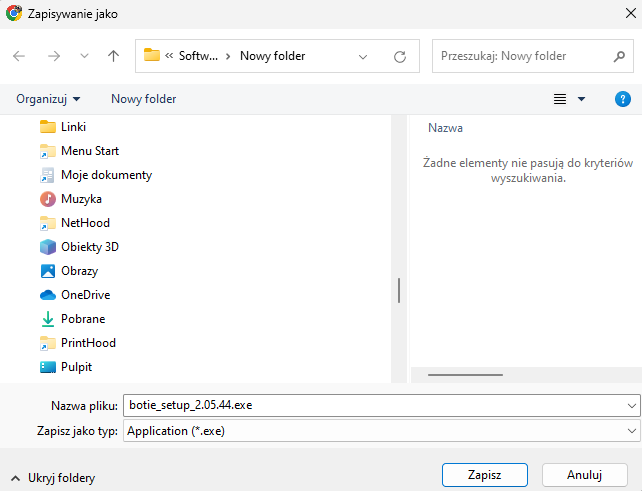Screen dimensions: 642x491
Task: Click the search box for Nowy folder
Action: click(520, 57)
